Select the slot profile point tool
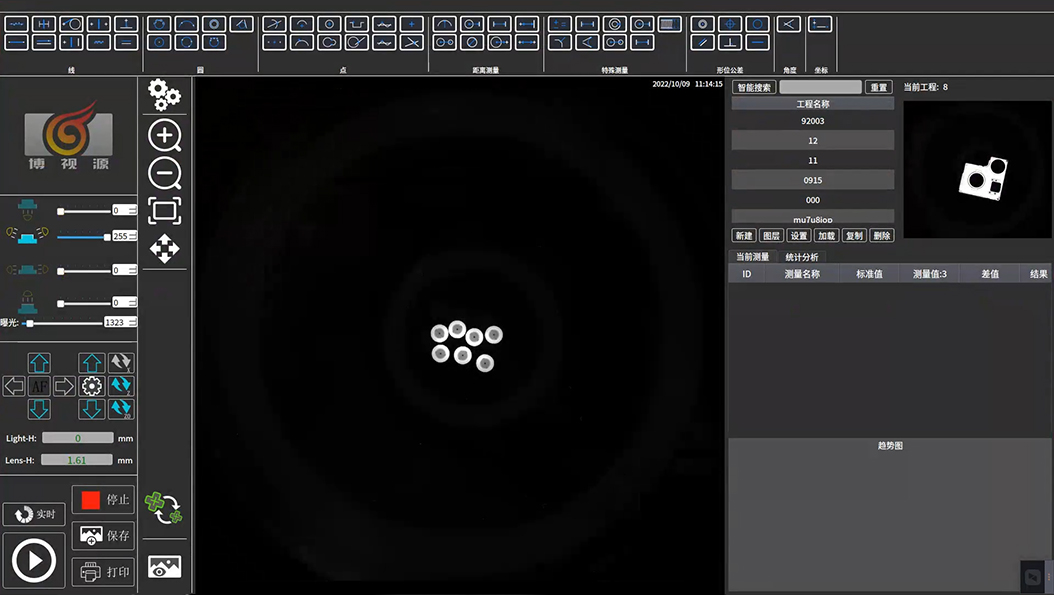This screenshot has width=1054, height=595. pos(356,24)
